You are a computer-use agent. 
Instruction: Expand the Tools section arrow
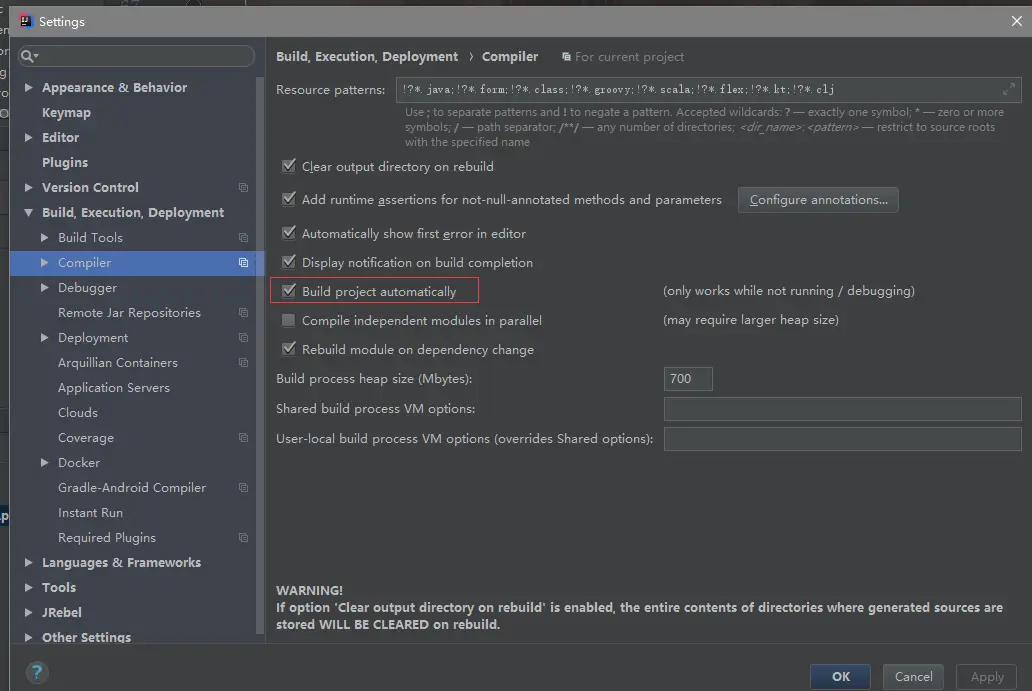[28, 587]
